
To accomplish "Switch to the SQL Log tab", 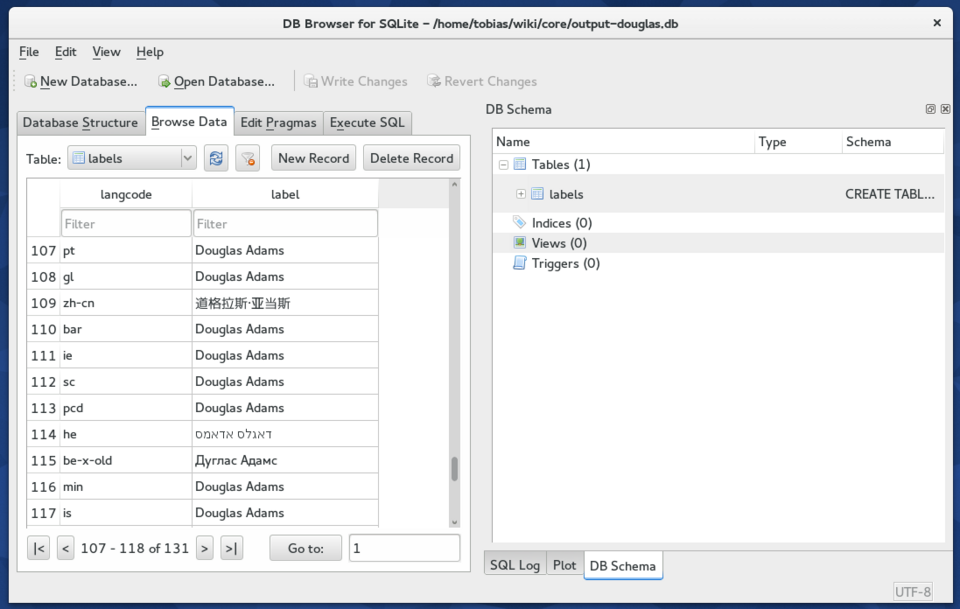I will pyautogui.click(x=515, y=565).
